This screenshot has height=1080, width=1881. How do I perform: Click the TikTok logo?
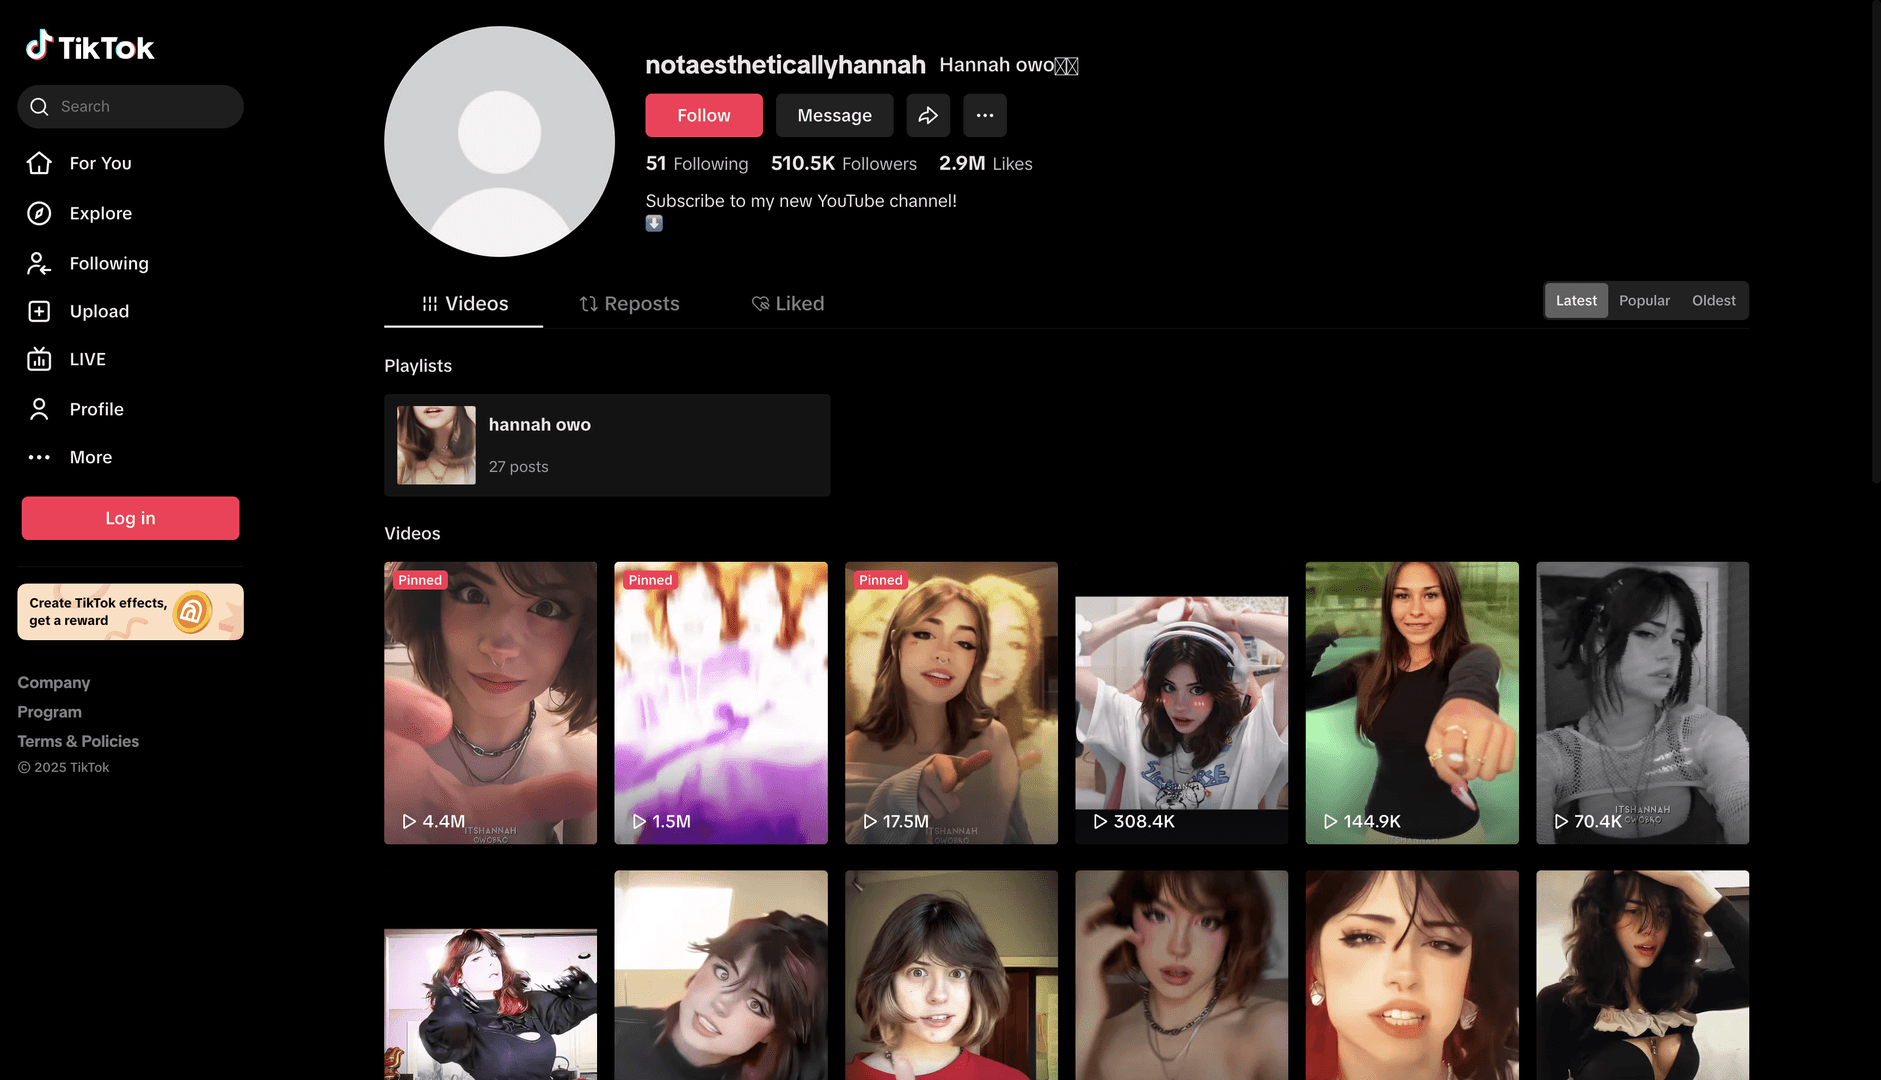tap(90, 47)
